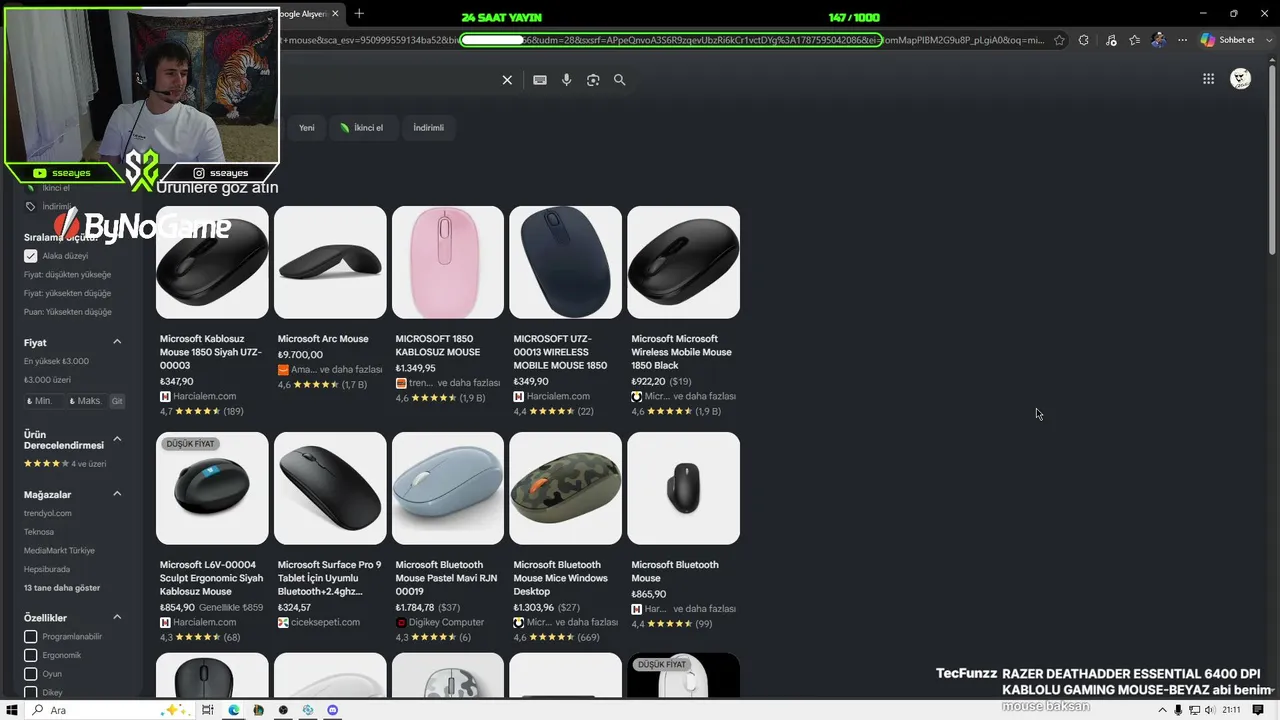Collapse the Mağazalar filter section
The height and width of the screenshot is (720, 1280).
point(117,494)
